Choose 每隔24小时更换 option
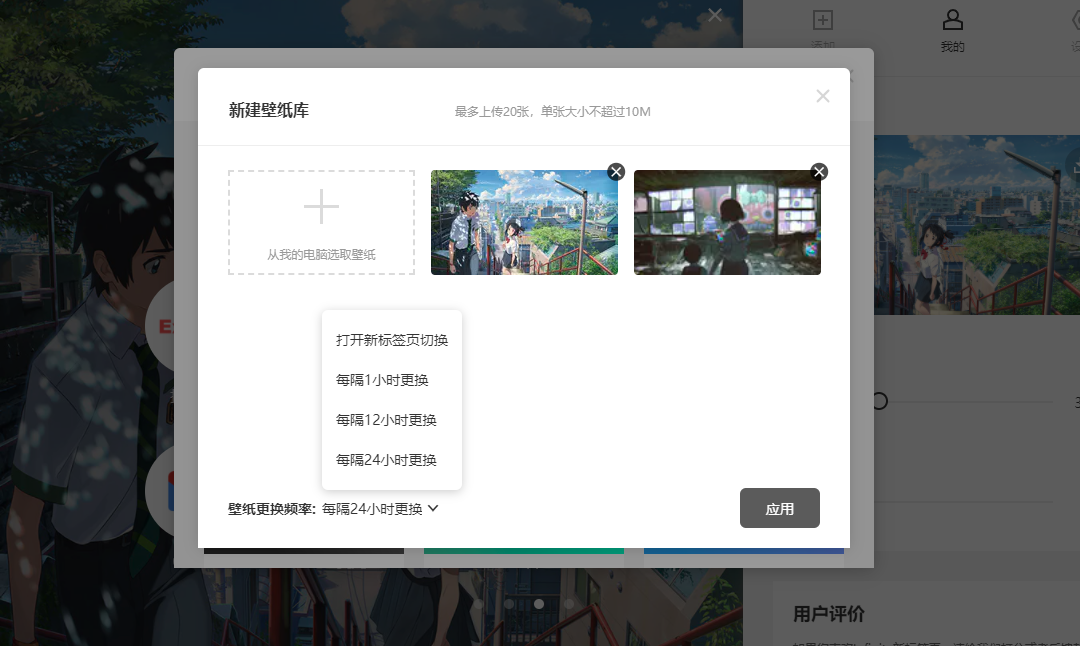 tap(388, 460)
